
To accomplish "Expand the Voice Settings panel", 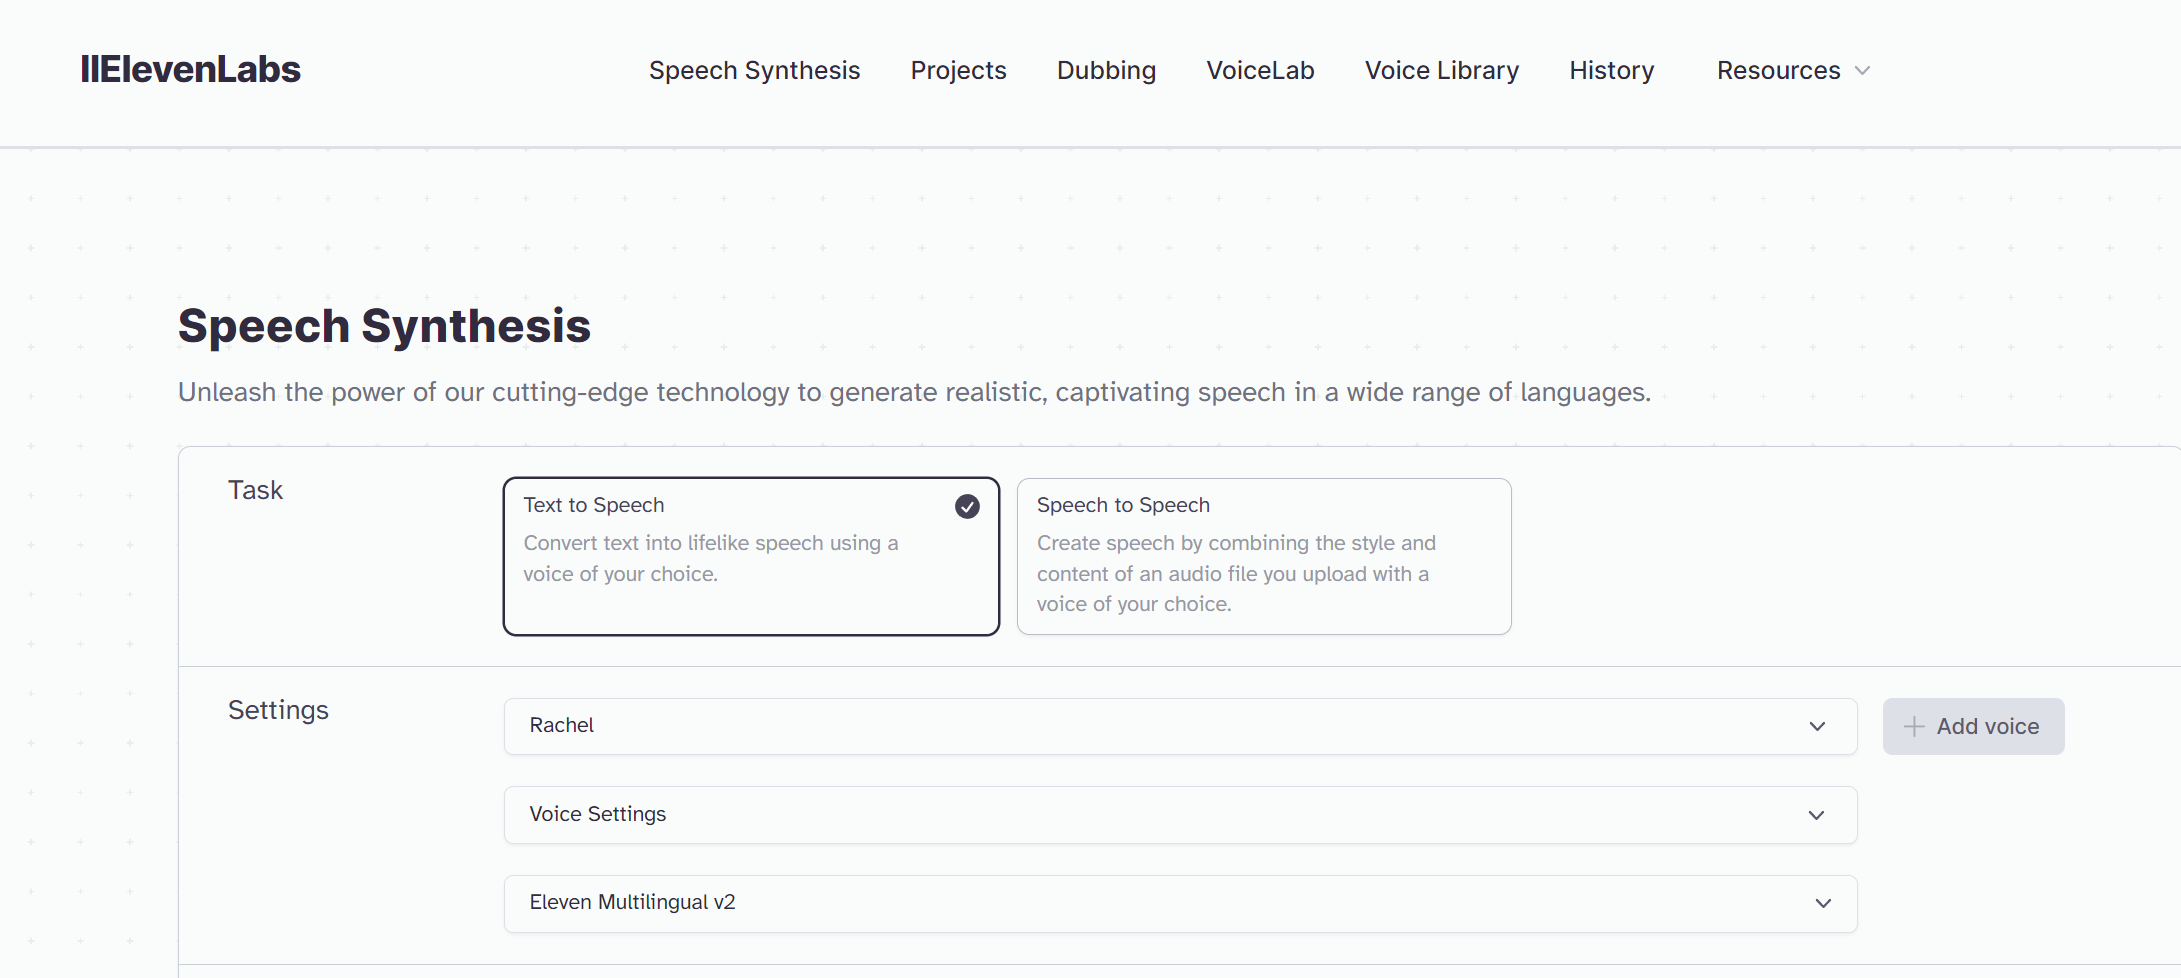I will (x=1180, y=815).
